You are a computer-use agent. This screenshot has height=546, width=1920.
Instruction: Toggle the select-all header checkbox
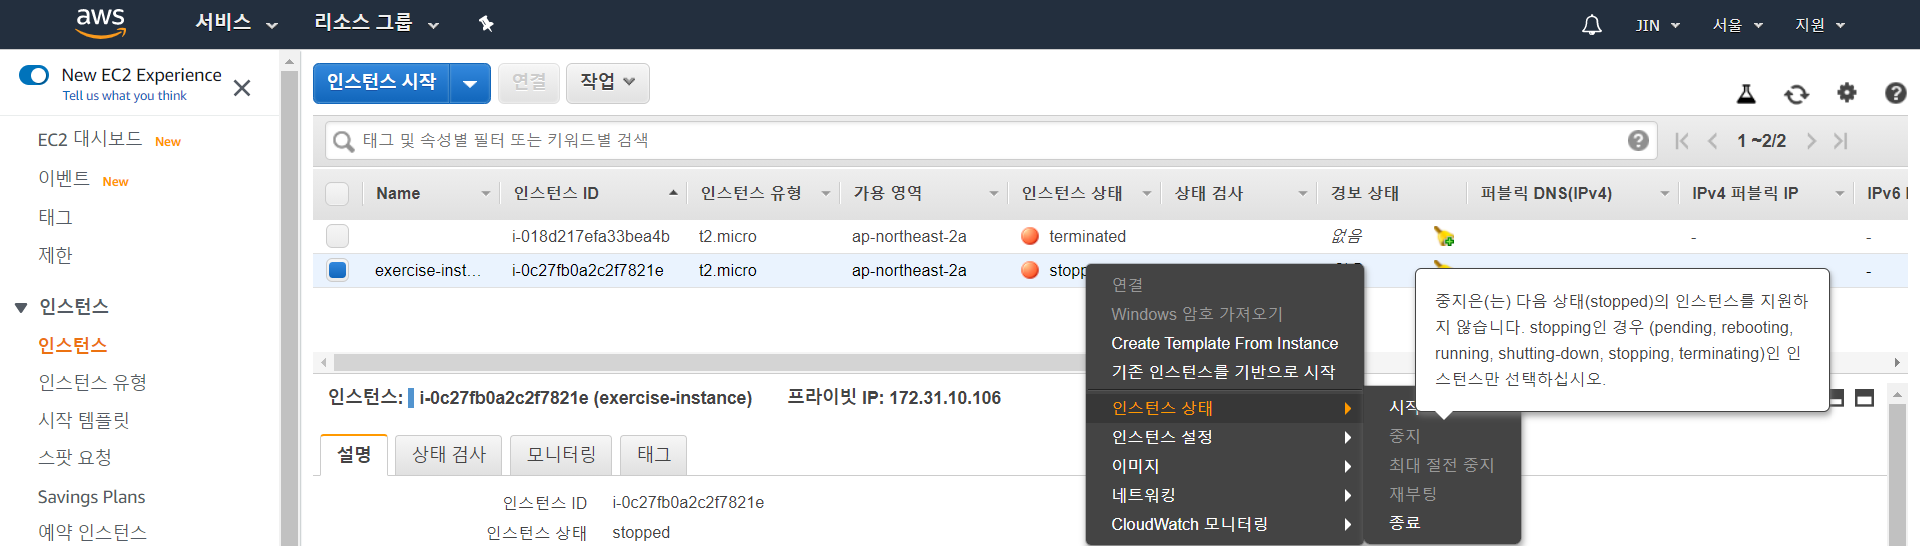tap(338, 194)
